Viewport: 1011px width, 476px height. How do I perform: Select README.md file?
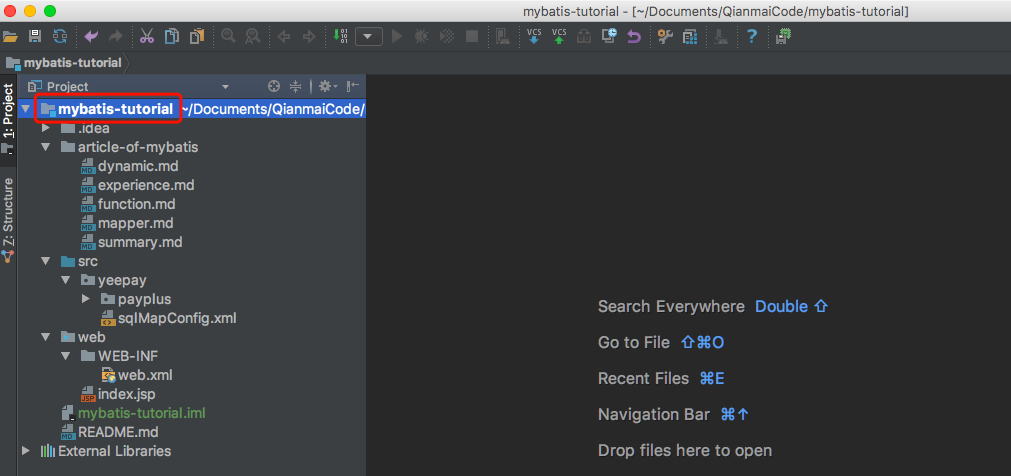click(118, 432)
